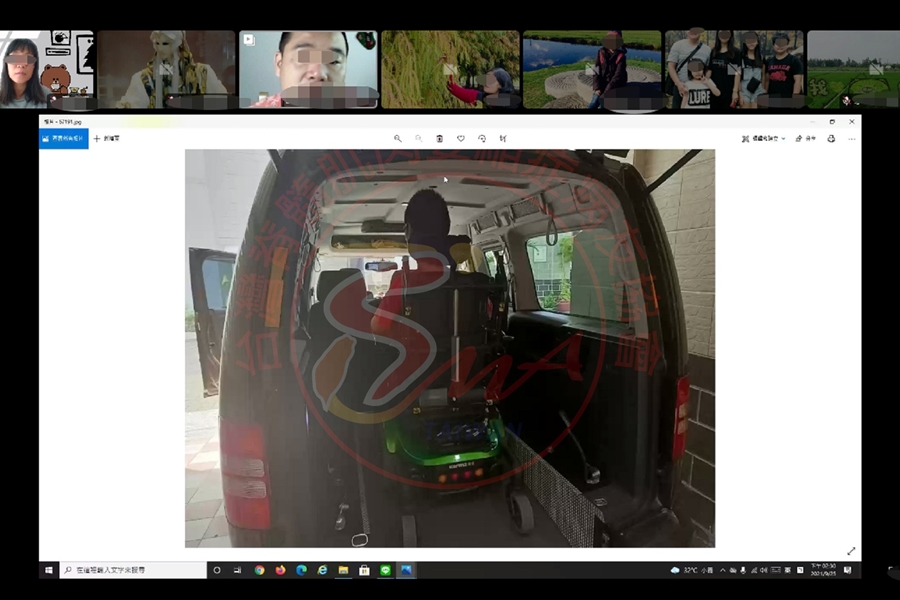Select the participant thumbnail with rice plants

tap(451, 69)
